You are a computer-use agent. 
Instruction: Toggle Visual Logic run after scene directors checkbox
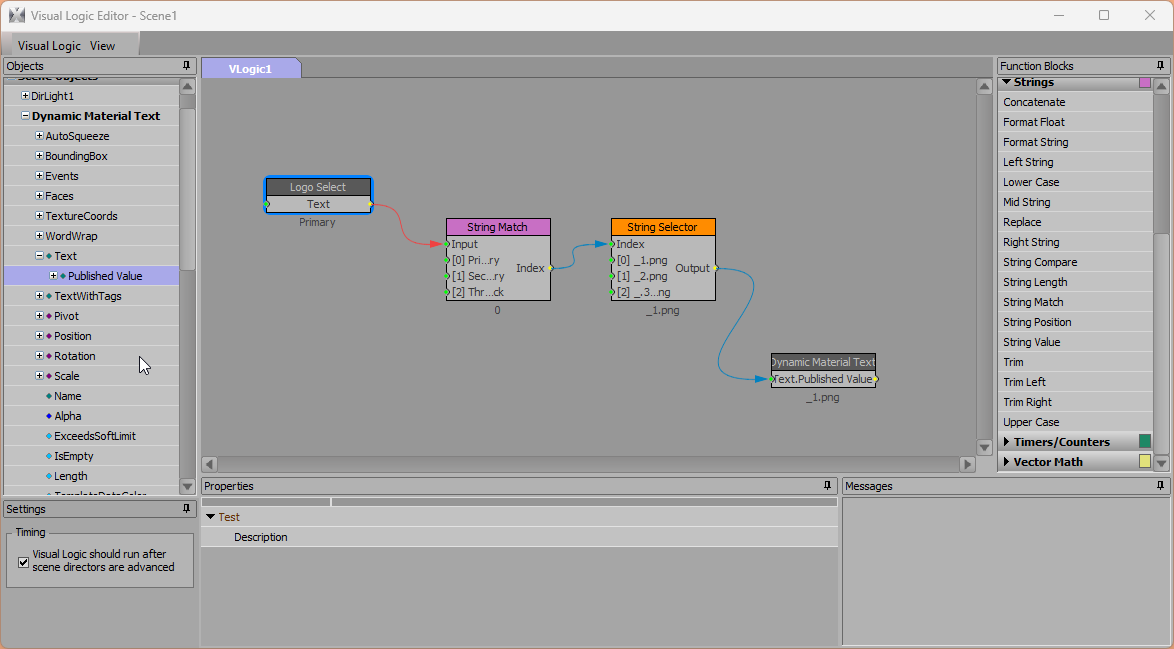click(23, 561)
